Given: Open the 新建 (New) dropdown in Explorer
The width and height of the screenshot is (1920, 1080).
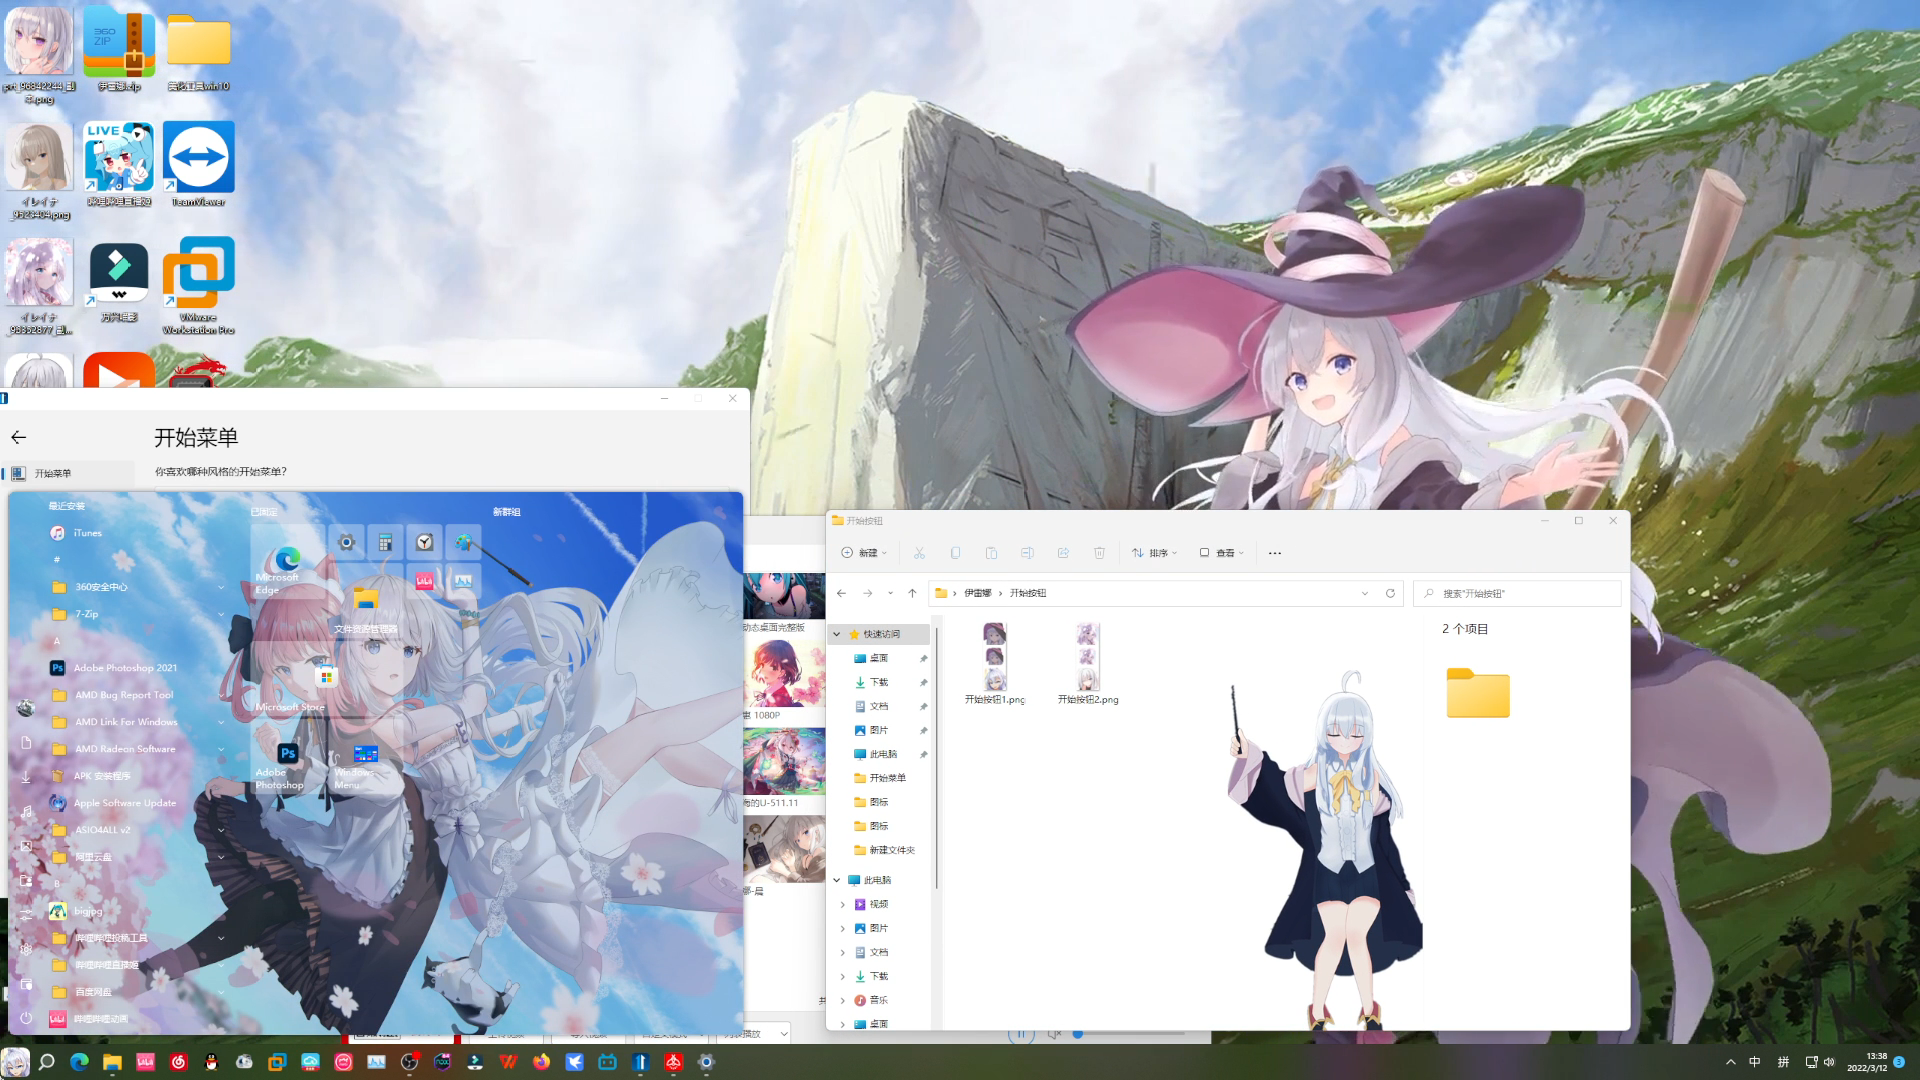Looking at the screenshot, I should [864, 553].
